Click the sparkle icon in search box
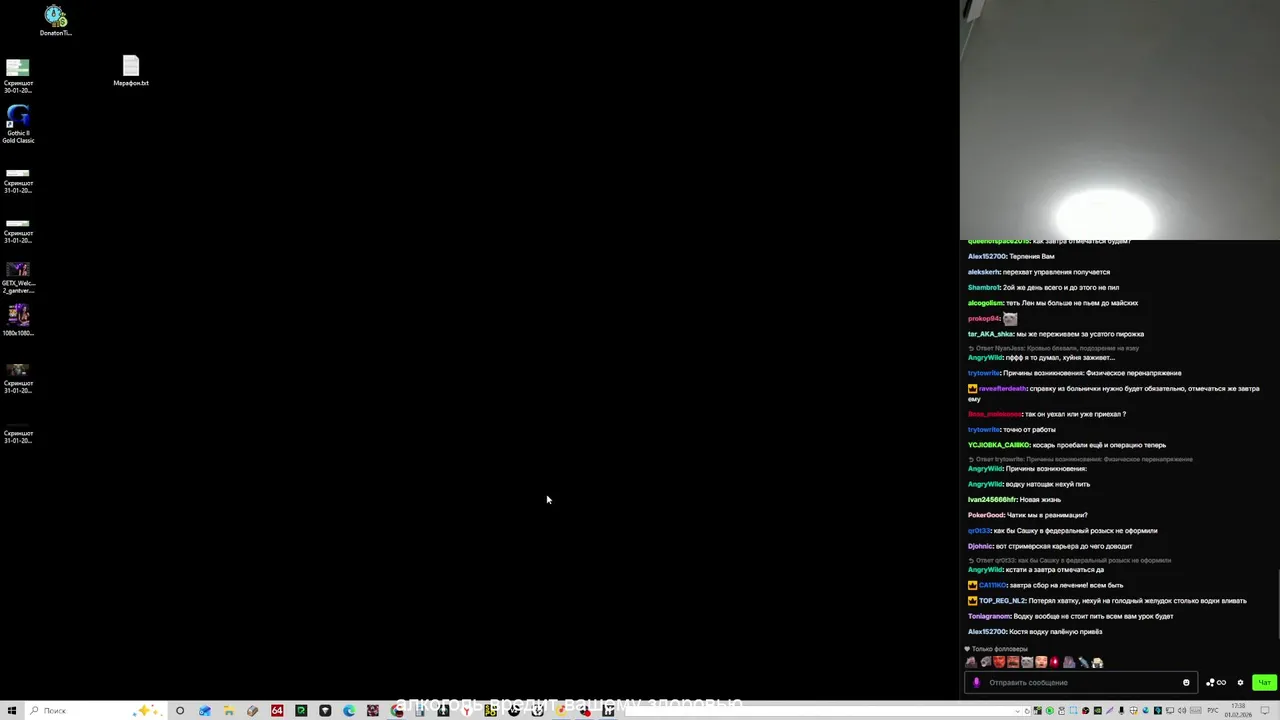The width and height of the screenshot is (1280, 720). [148, 710]
